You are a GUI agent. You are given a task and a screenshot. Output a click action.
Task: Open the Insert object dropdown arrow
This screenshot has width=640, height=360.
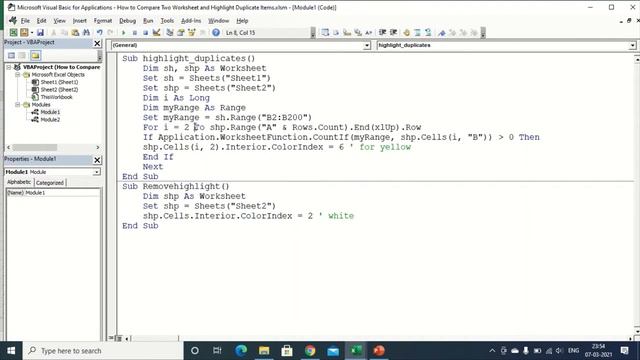[31, 33]
